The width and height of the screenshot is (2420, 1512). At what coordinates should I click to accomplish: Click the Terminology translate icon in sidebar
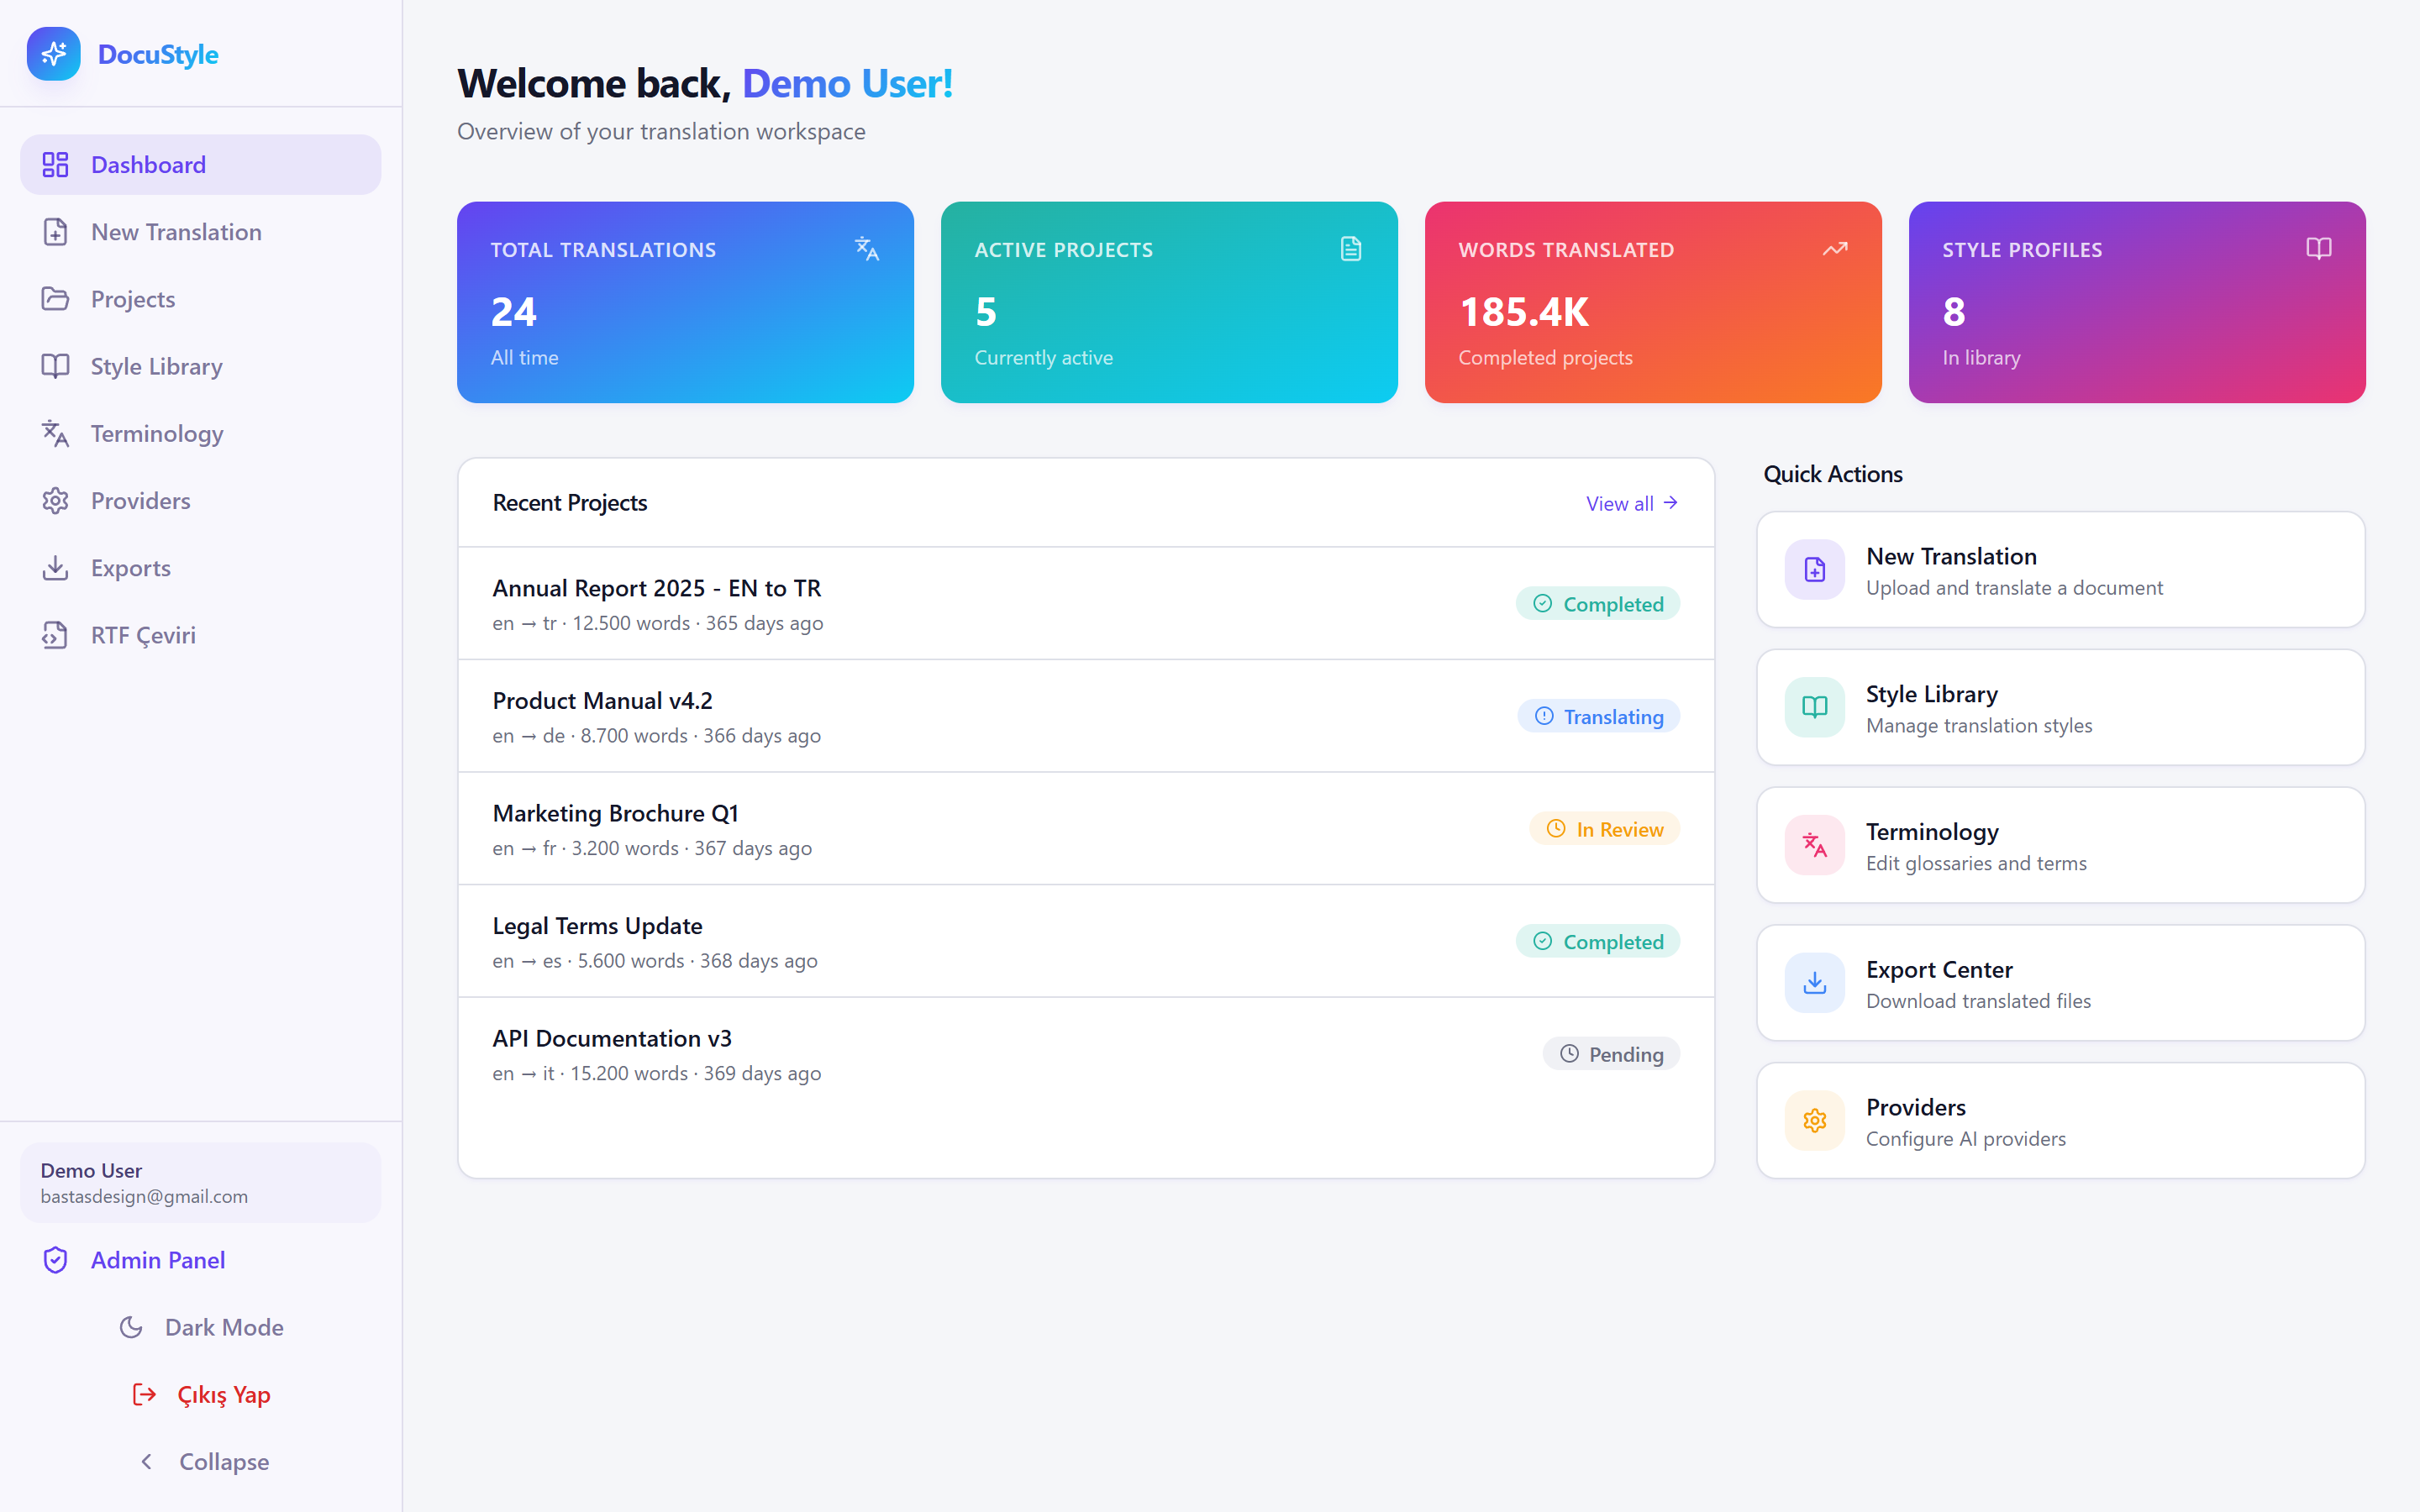[x=55, y=433]
